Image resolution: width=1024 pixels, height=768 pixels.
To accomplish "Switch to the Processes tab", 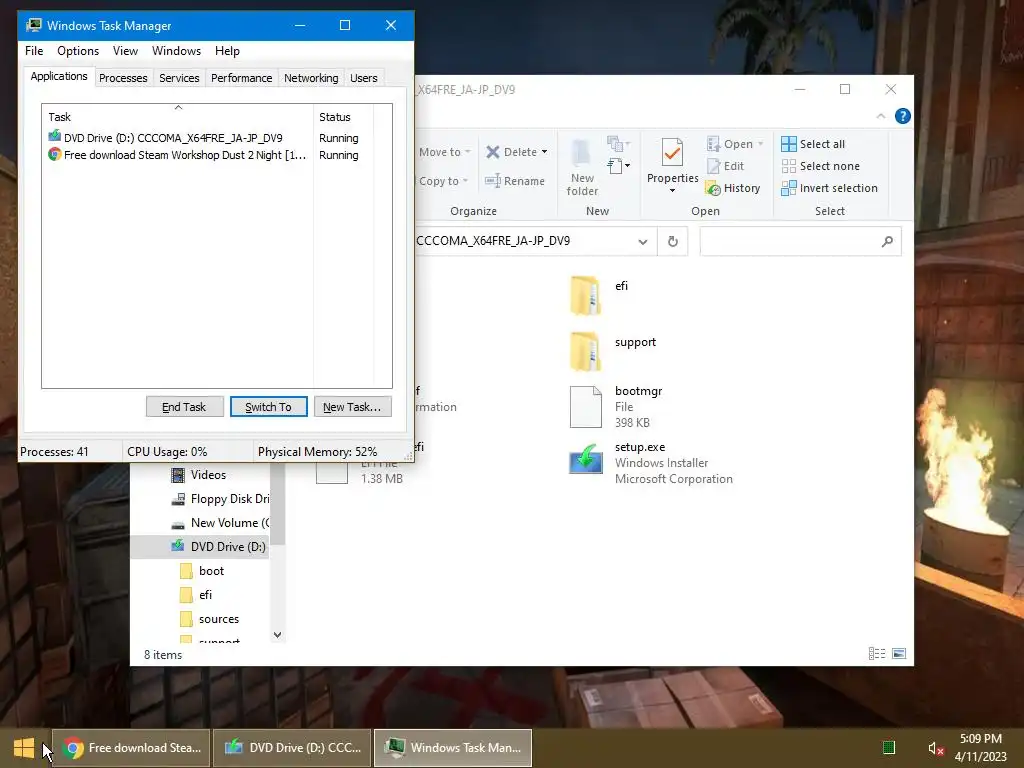I will pyautogui.click(x=123, y=78).
